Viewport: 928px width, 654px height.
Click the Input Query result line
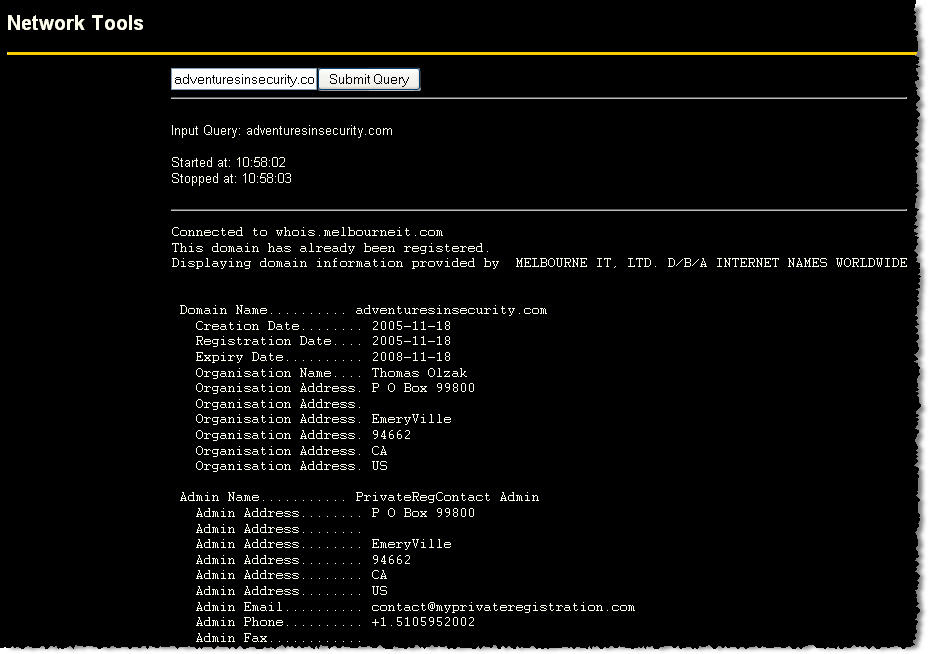(x=281, y=131)
